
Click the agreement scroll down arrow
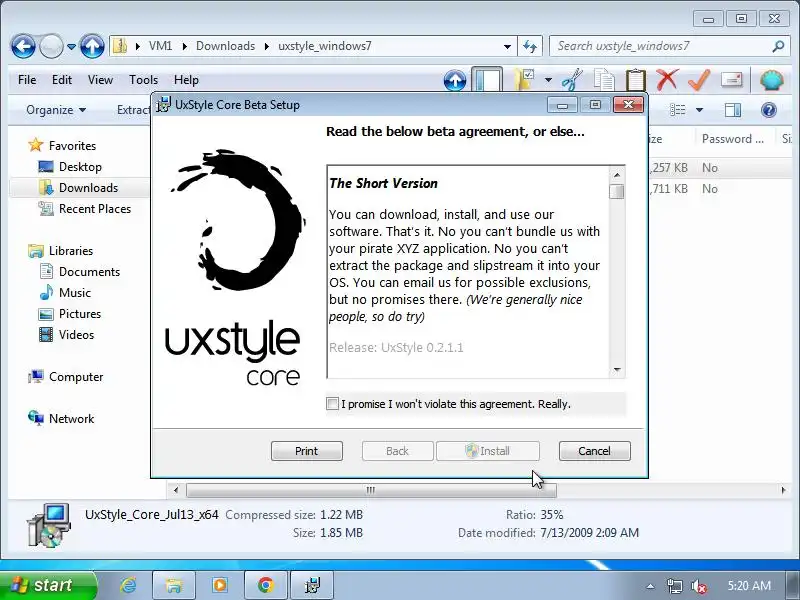coord(617,370)
